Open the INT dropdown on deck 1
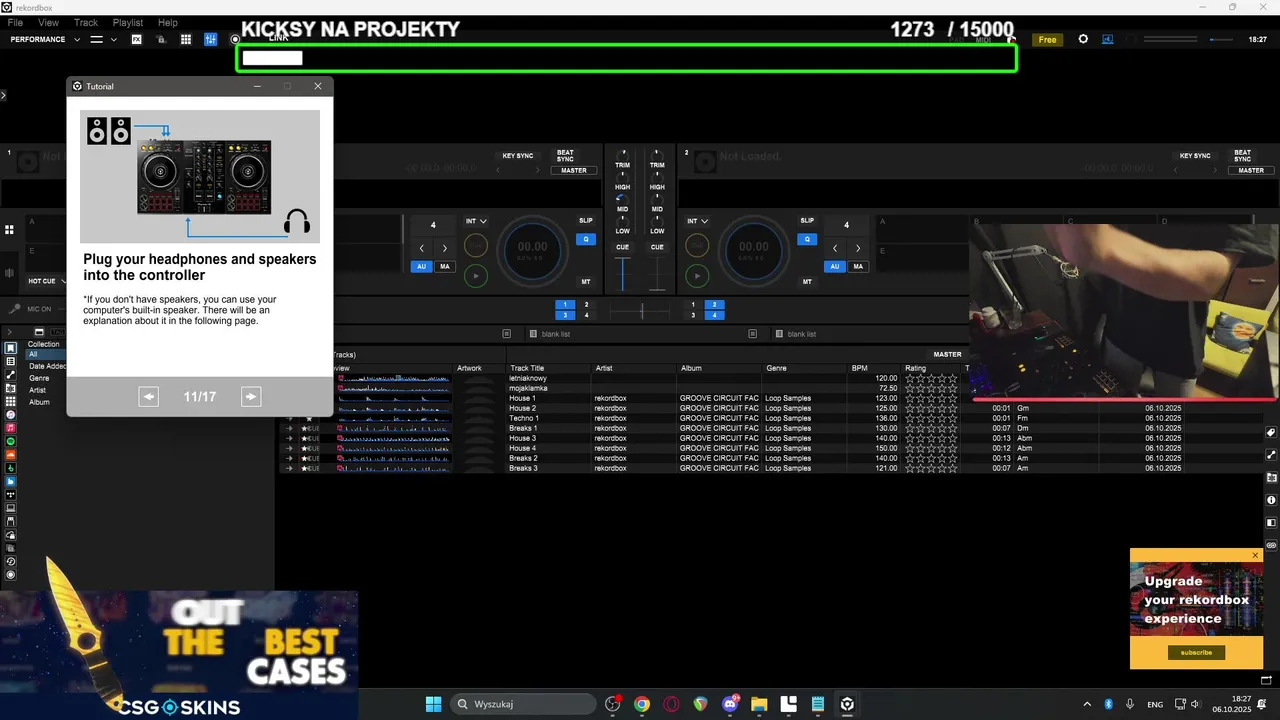Image resolution: width=1280 pixels, height=720 pixels. click(x=477, y=221)
